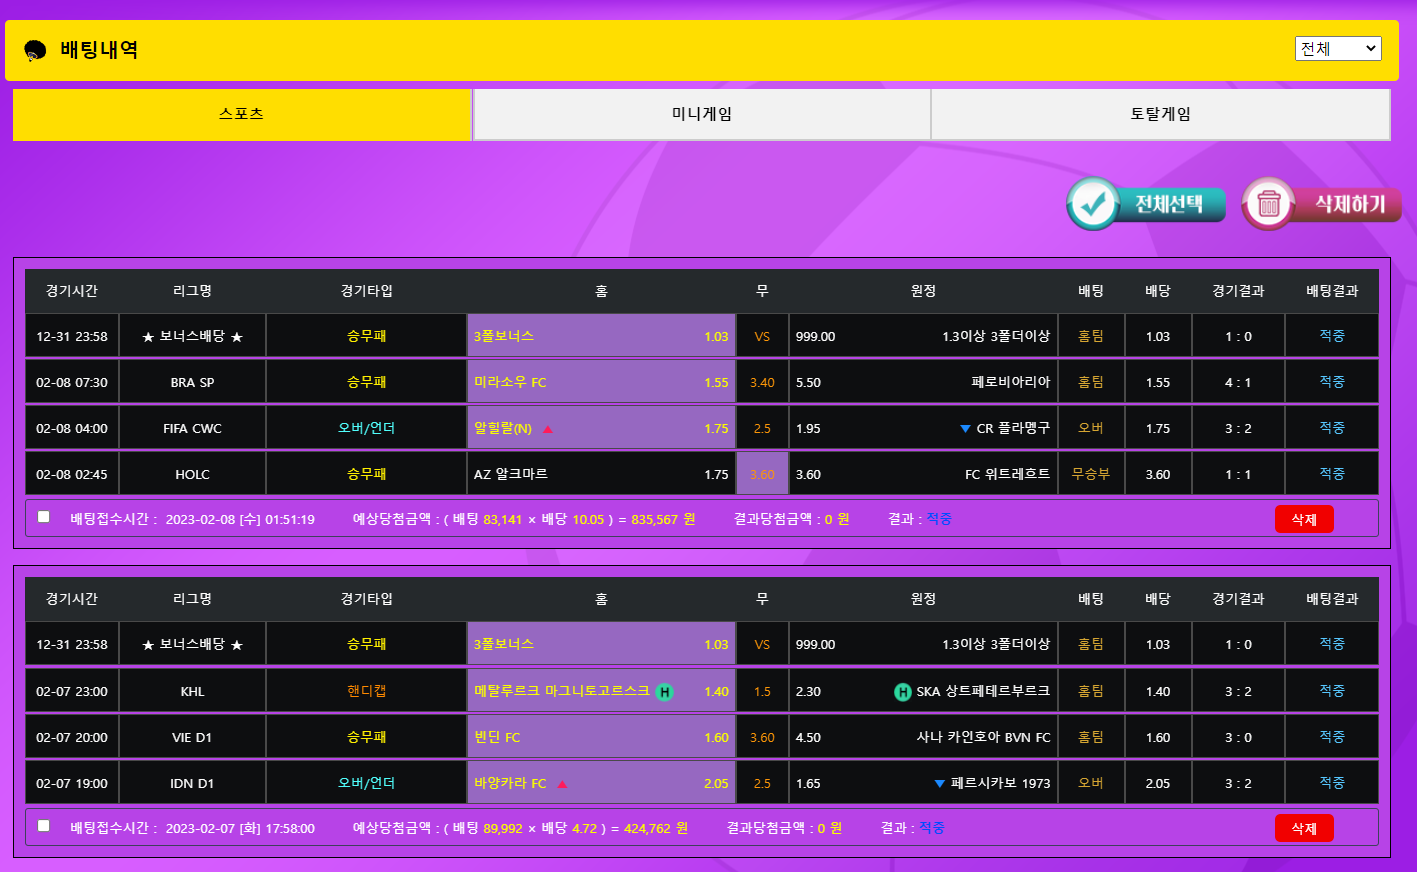Open the 전체 filter dropdown
This screenshot has height=872, width=1417.
click(x=1337, y=48)
